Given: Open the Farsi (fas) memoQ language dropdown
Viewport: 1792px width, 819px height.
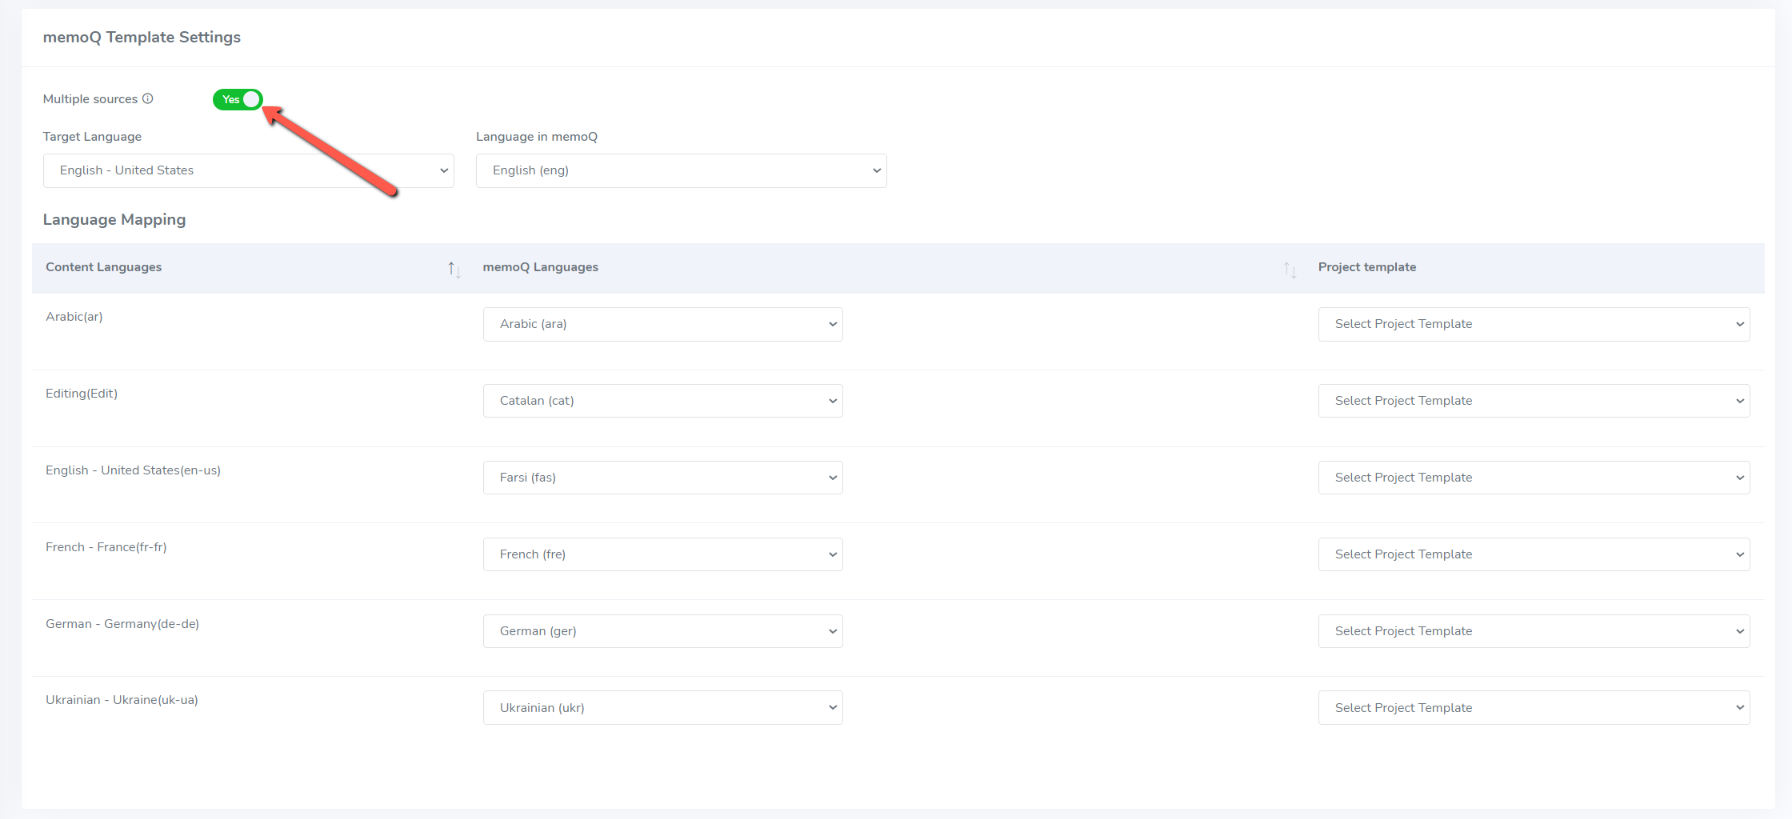Looking at the screenshot, I should coord(663,478).
